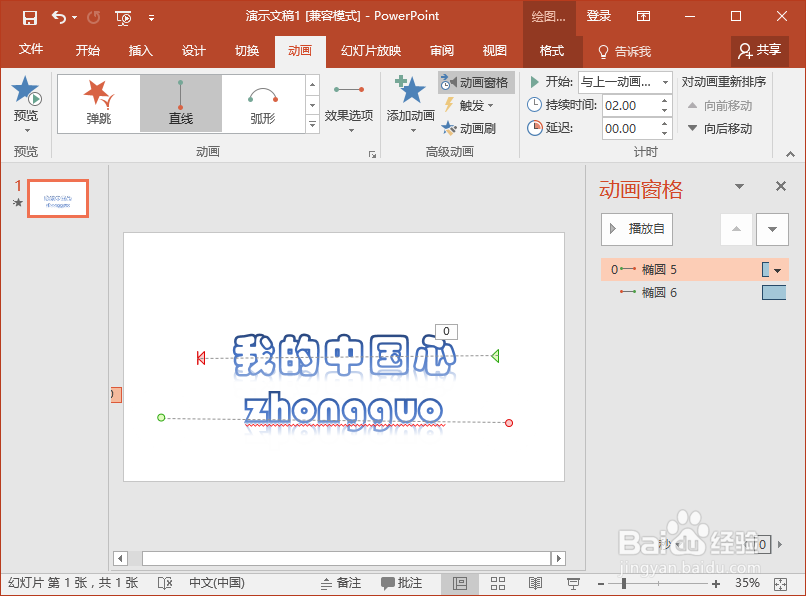
Task: Switch to Slide Sorter view icon
Action: click(x=498, y=583)
